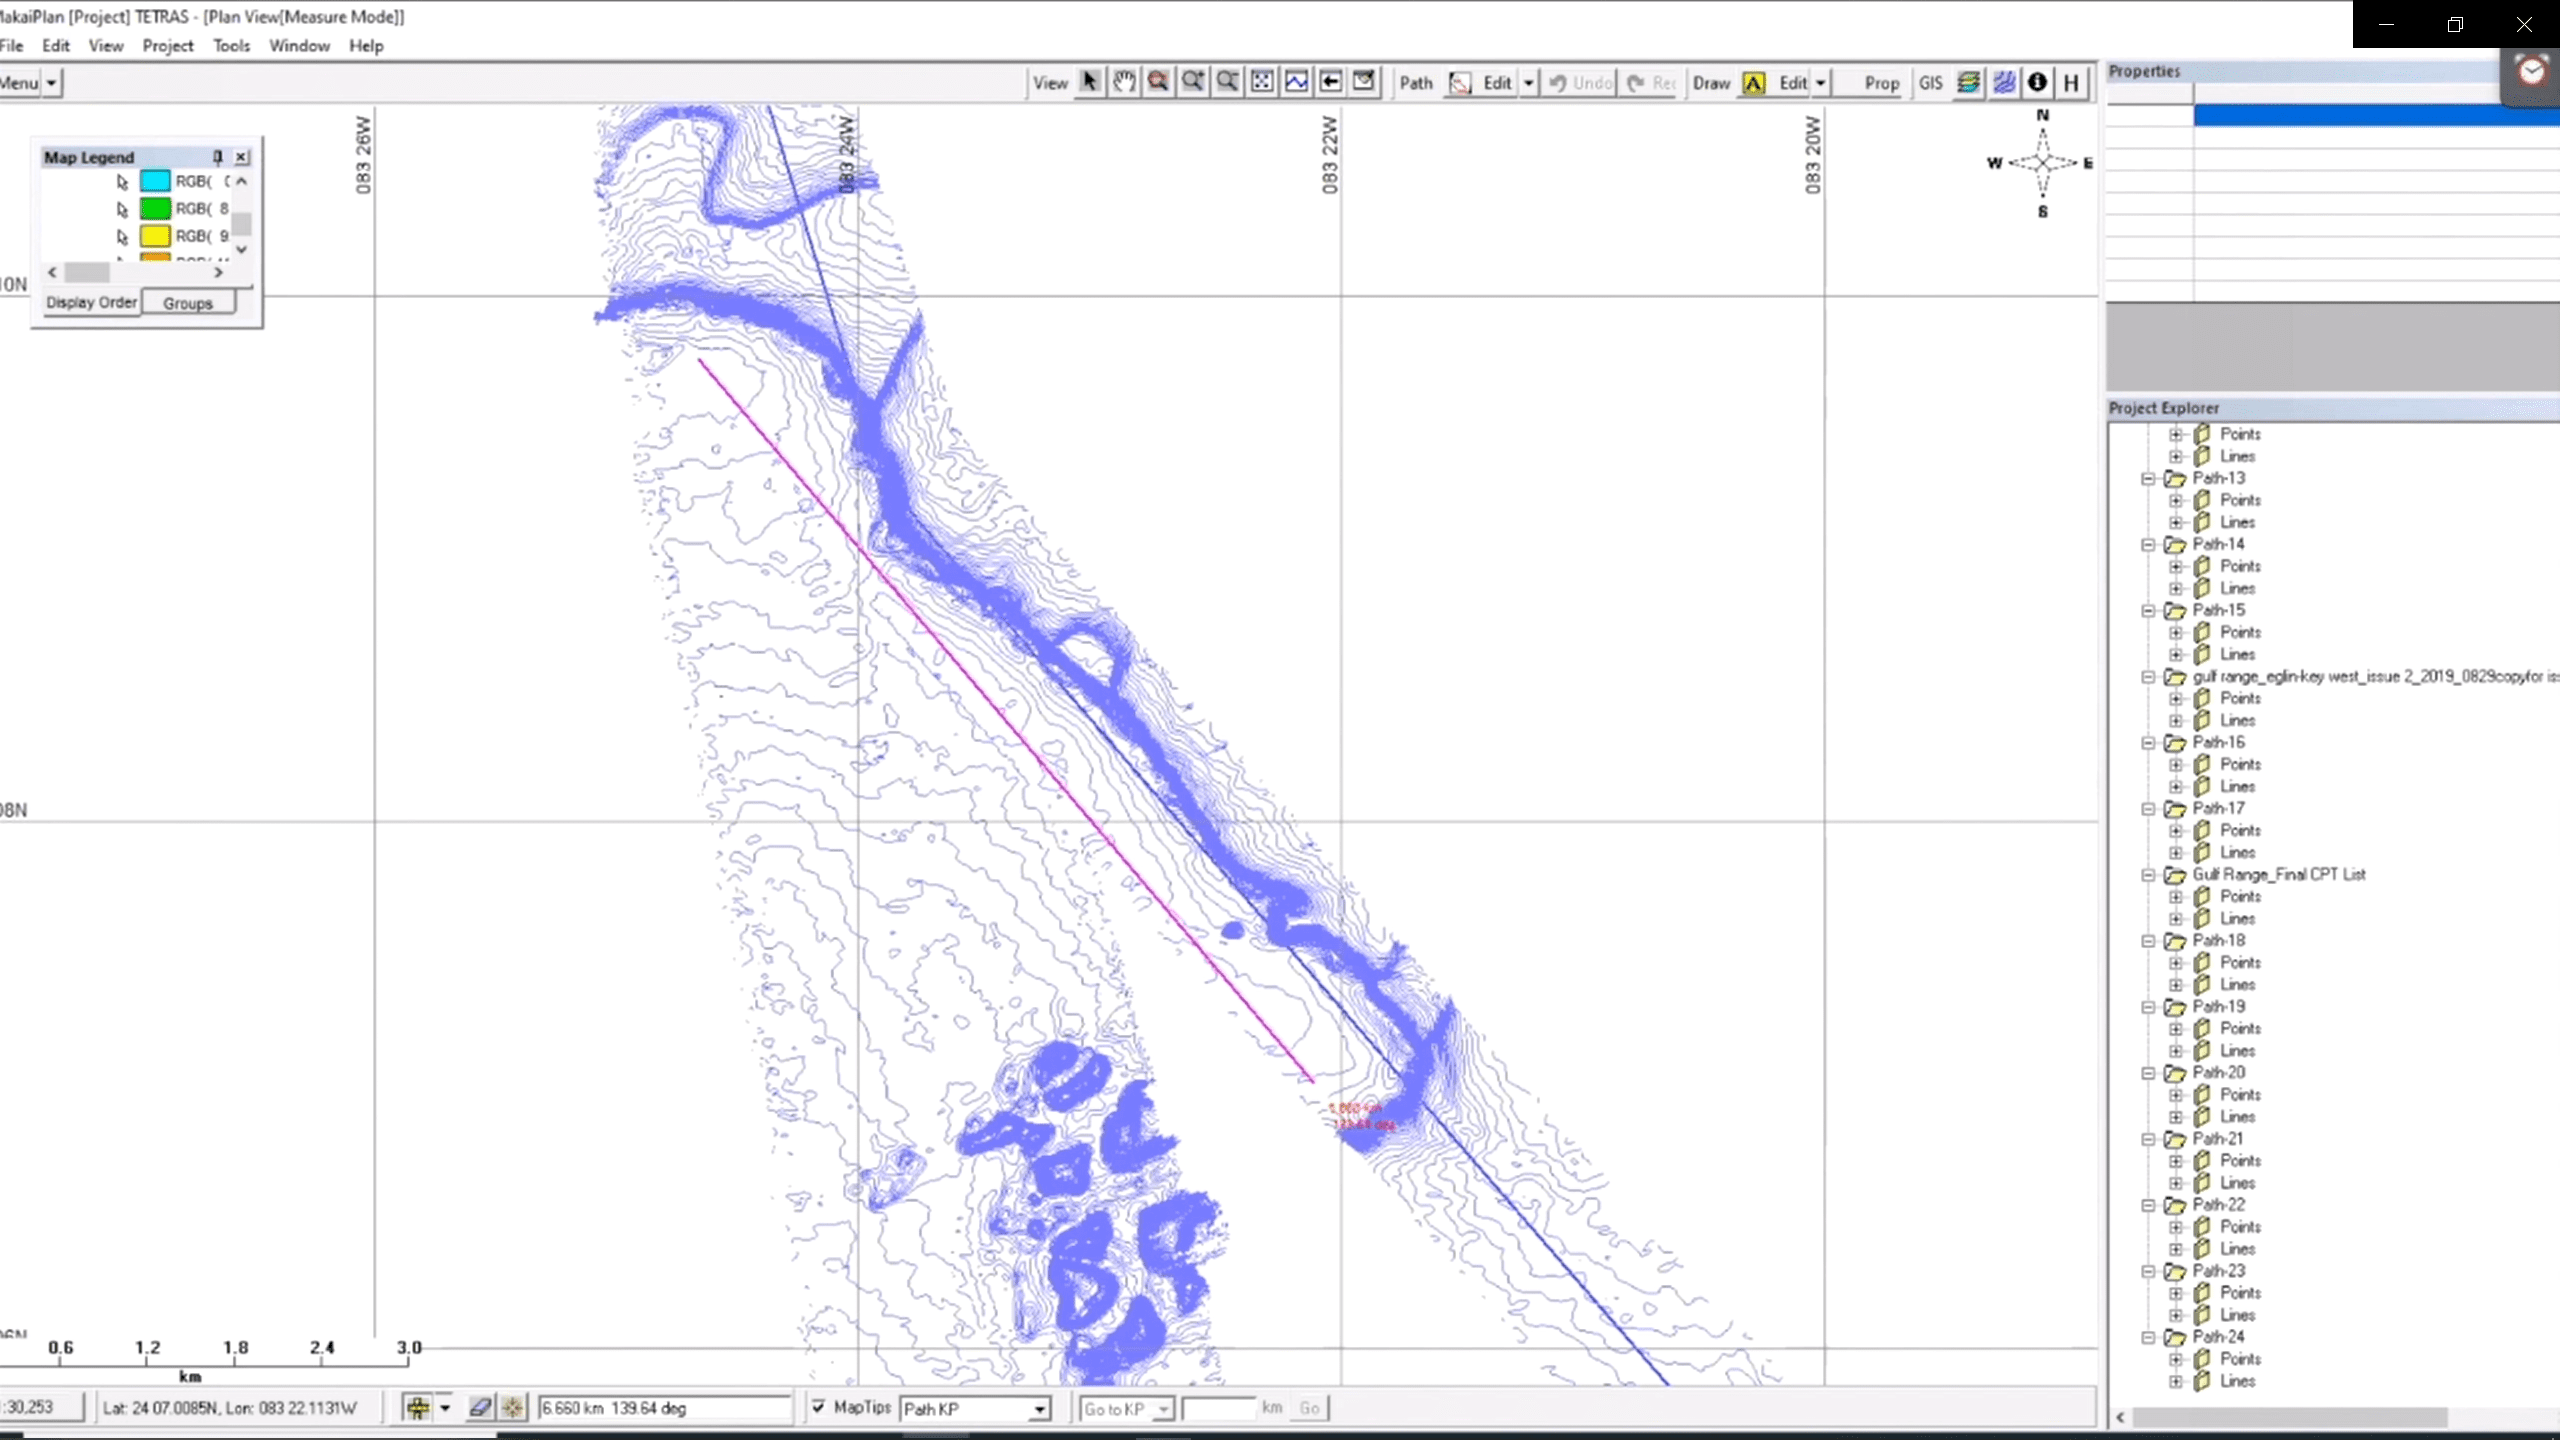This screenshot has width=2560, height=1440.
Task: Open the File menu
Action: (11, 46)
